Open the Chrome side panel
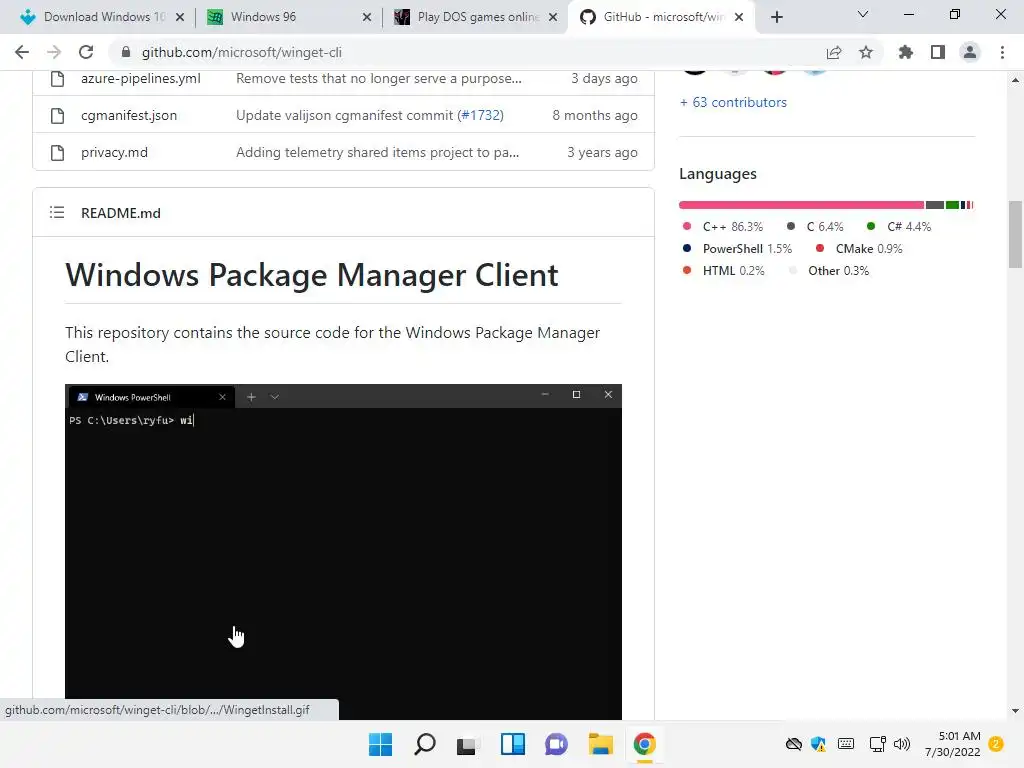This screenshot has height=768, width=1024. [x=938, y=52]
